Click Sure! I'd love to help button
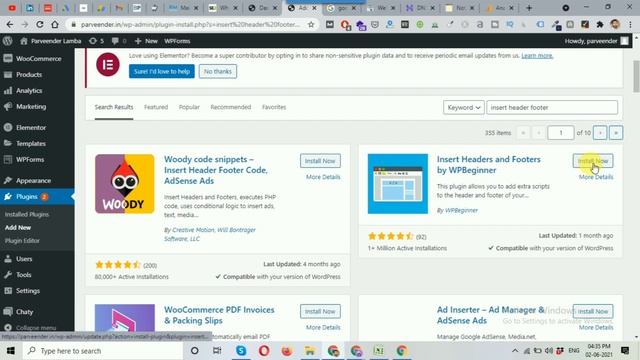Viewport: 640px width, 360px height. pos(162,71)
